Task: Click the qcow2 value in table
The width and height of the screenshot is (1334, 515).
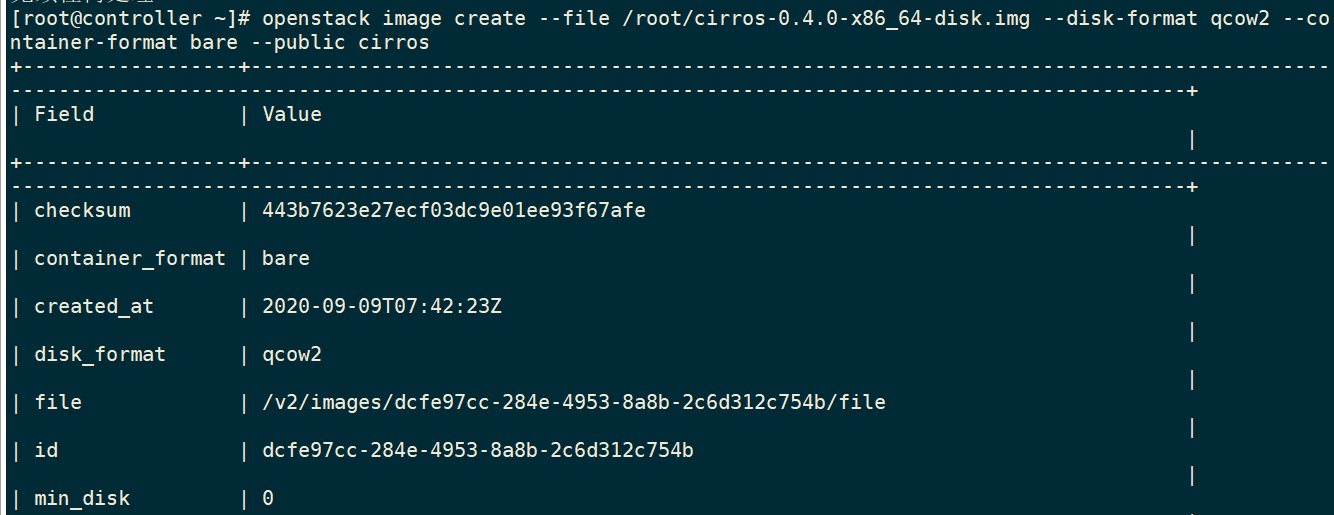Action: [x=292, y=355]
